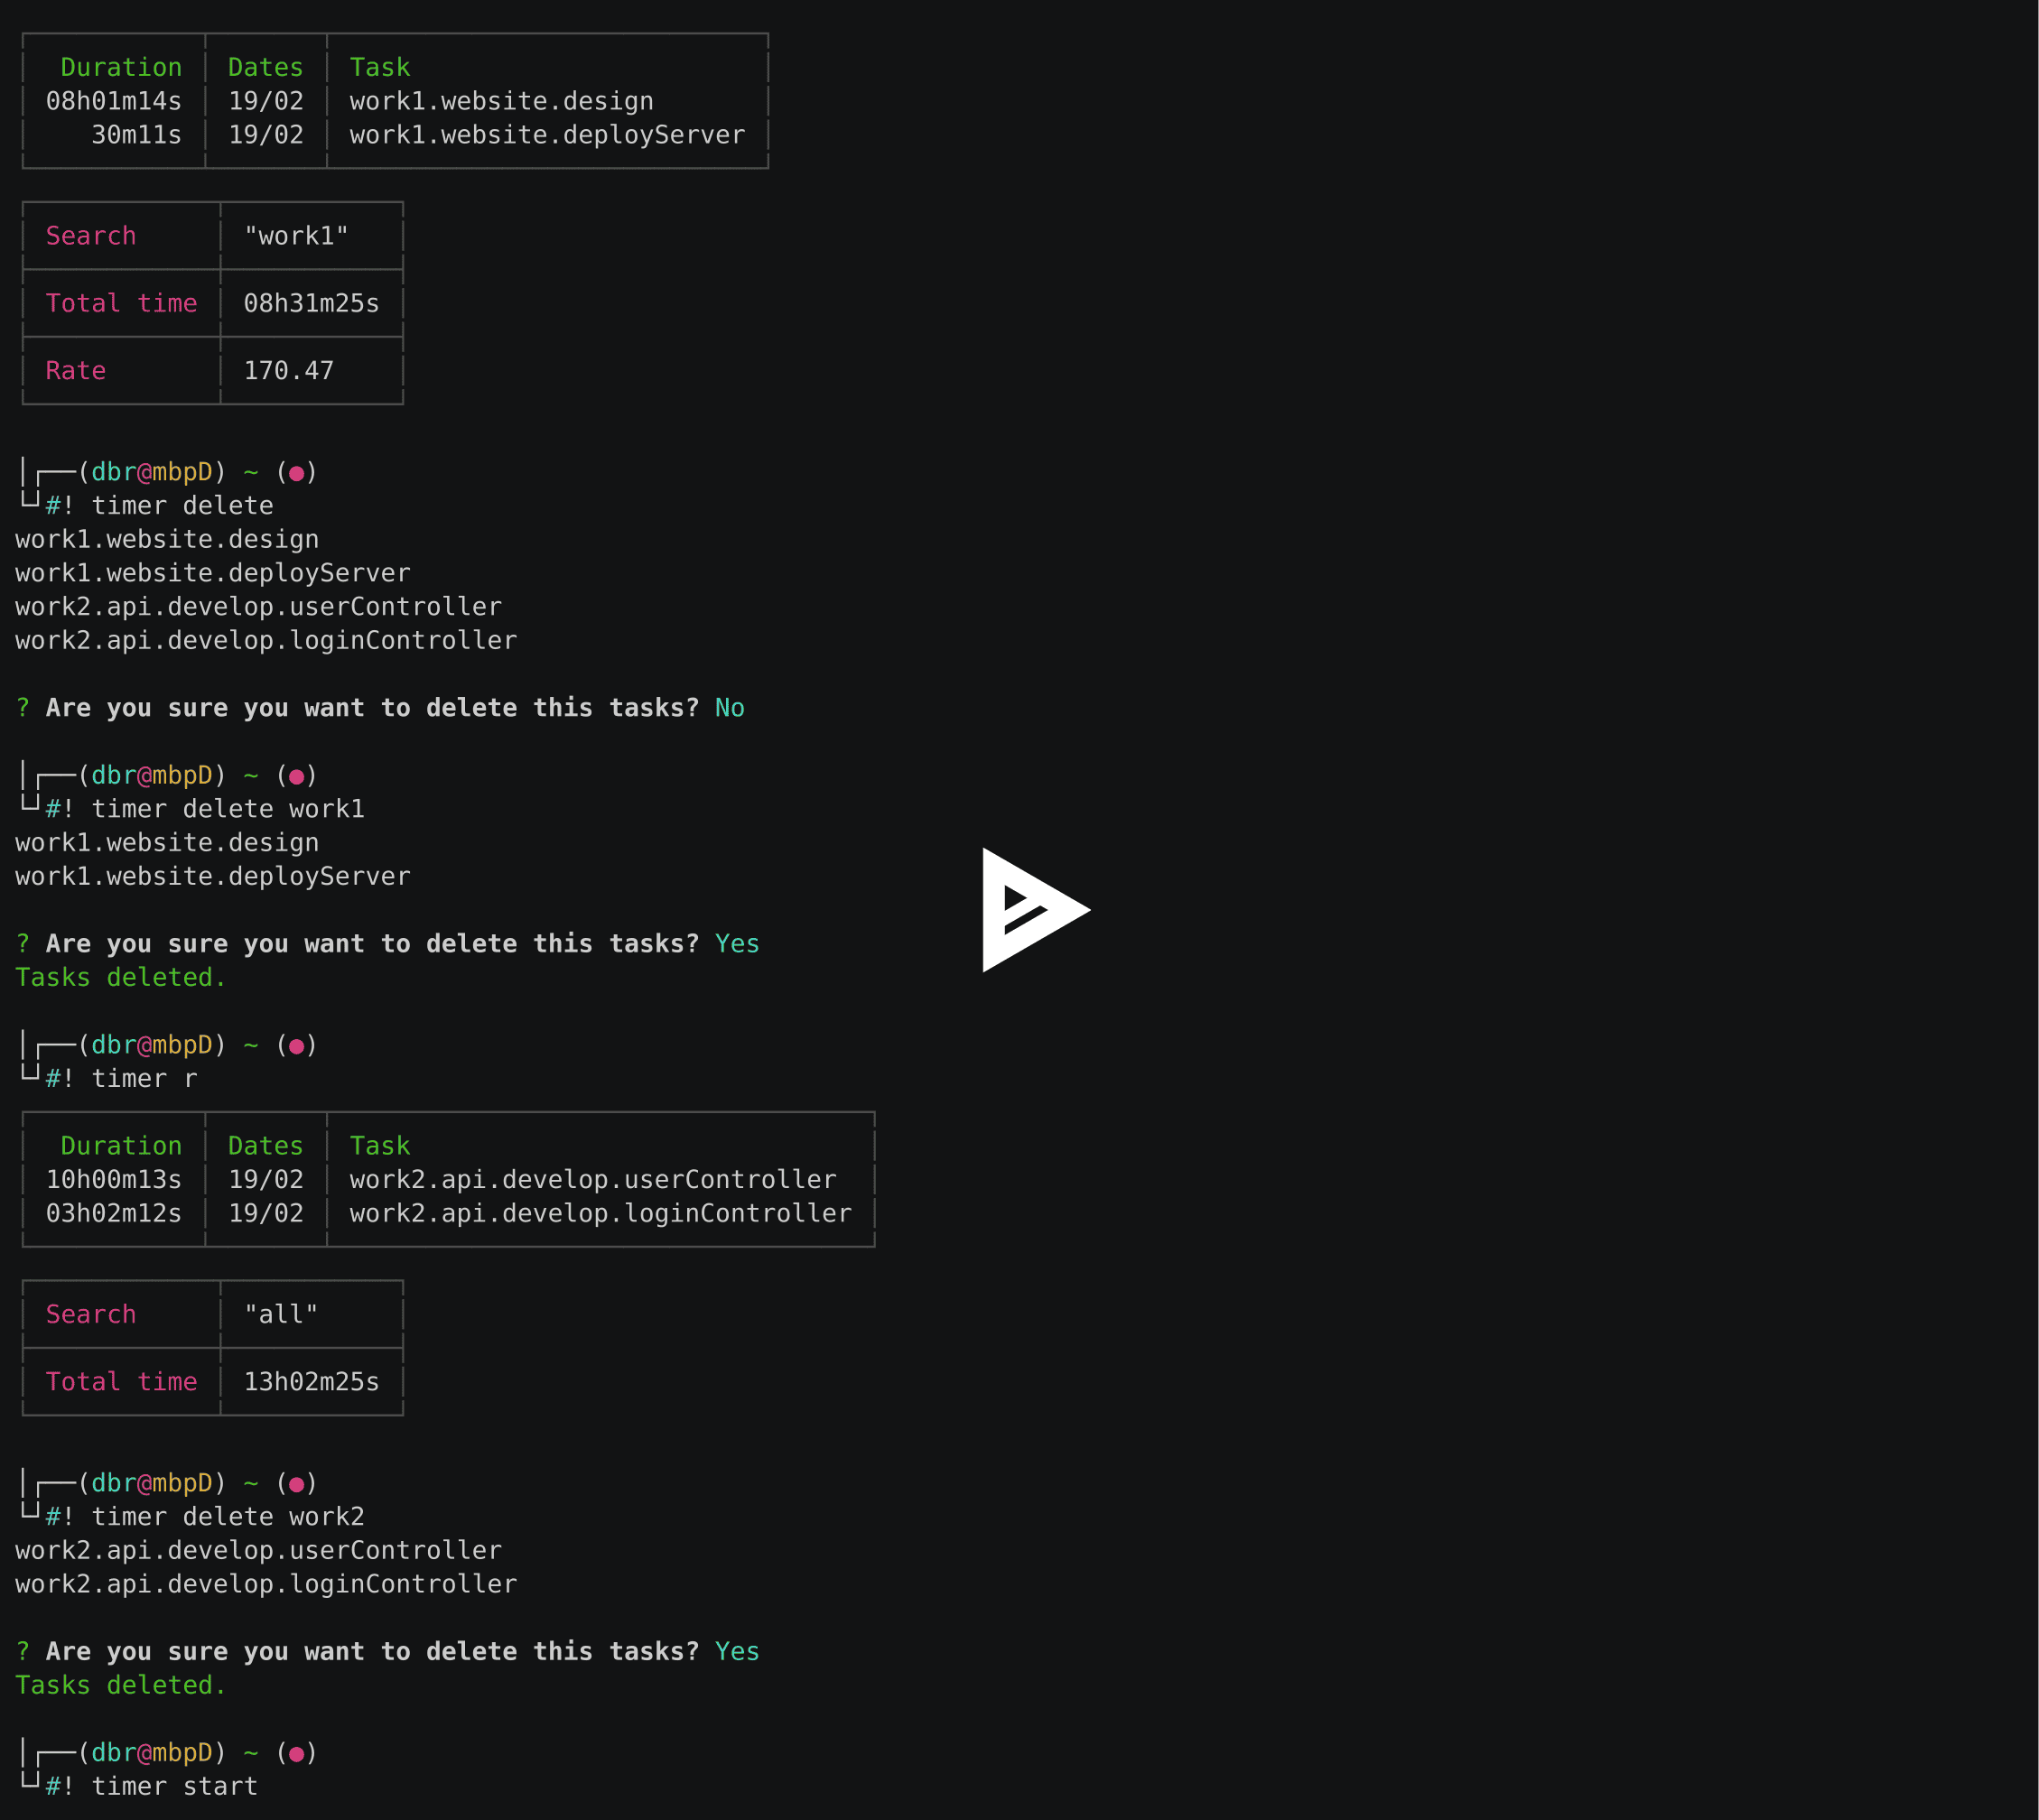Click "08h01m14s" duration cell

[x=114, y=101]
